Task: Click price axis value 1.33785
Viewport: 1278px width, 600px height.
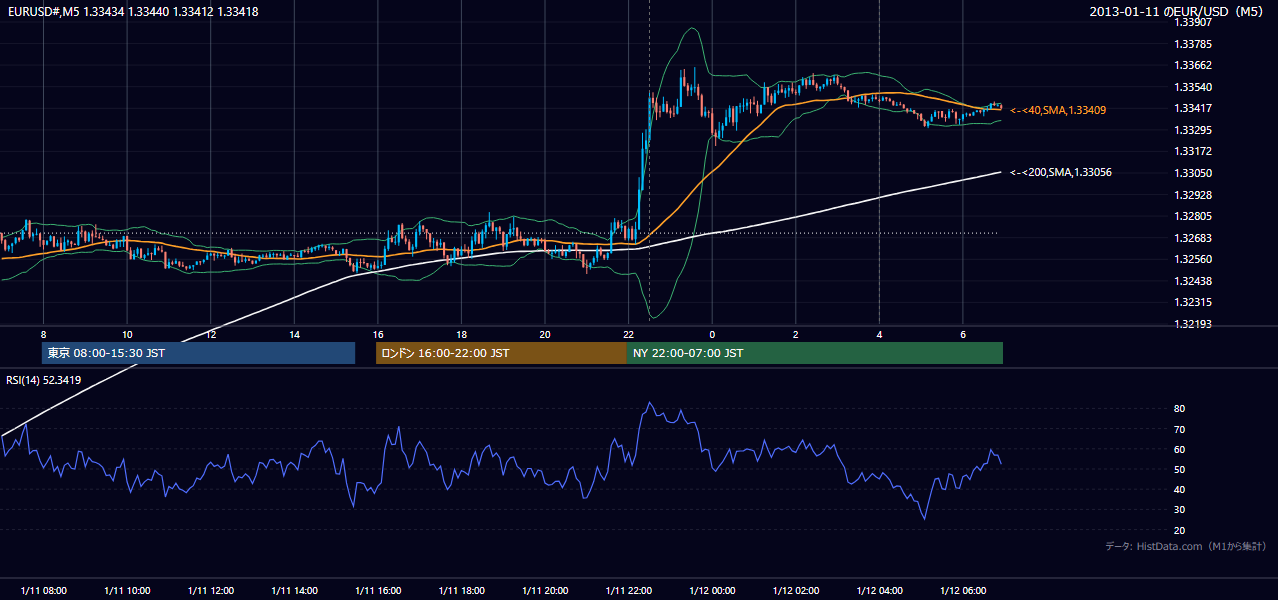Action: [1193, 44]
